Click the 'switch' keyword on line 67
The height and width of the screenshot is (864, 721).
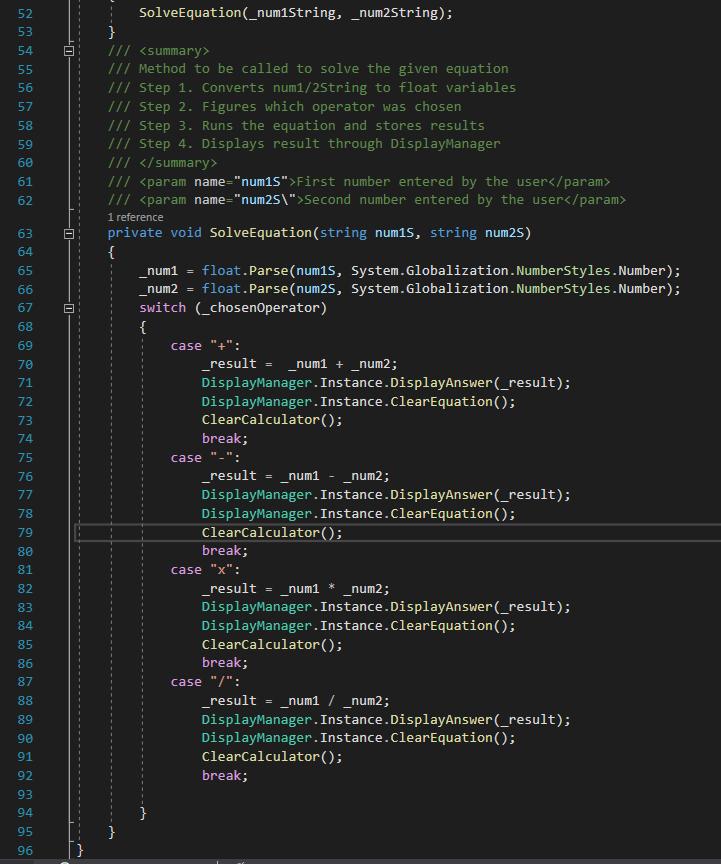163,307
